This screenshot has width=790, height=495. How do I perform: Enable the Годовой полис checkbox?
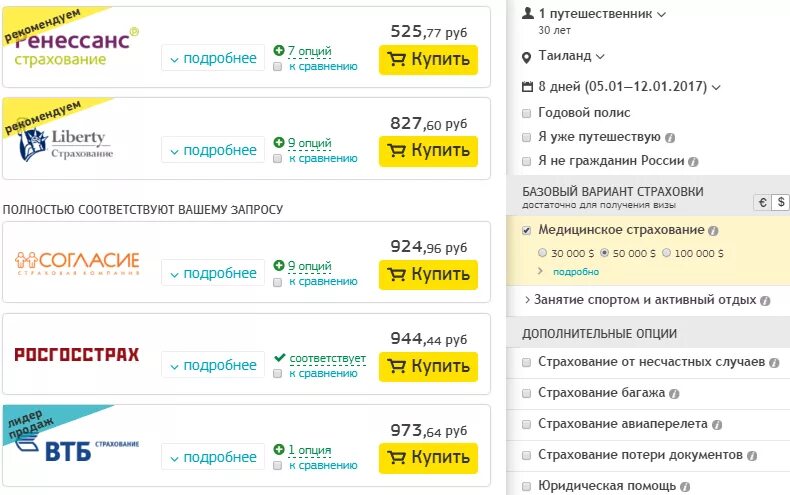[527, 113]
